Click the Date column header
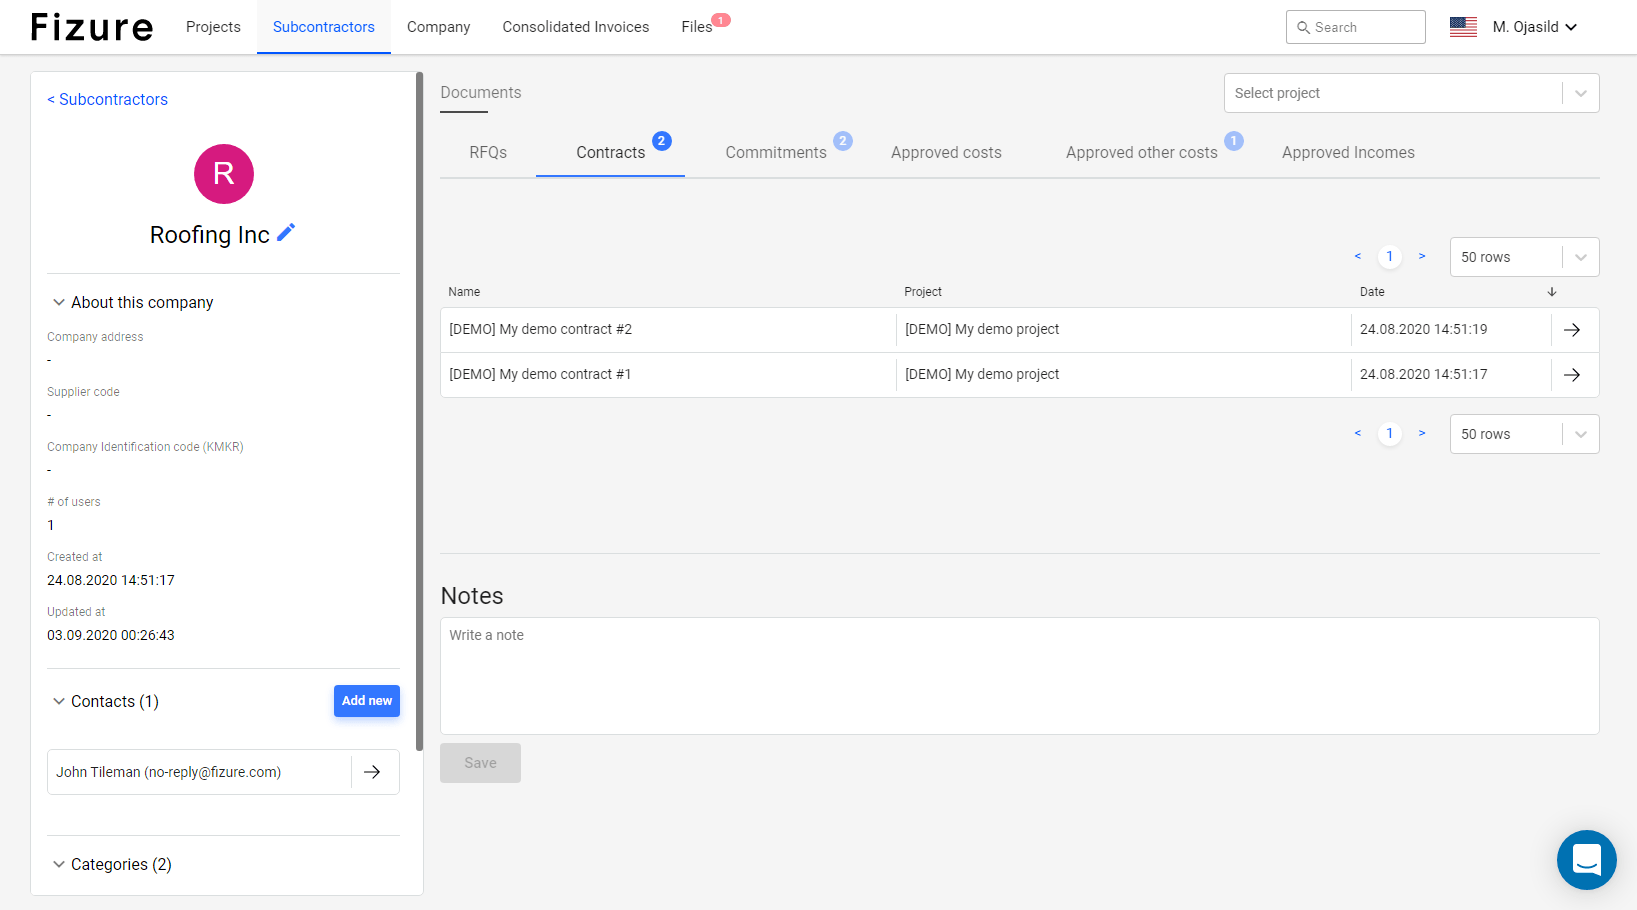 pos(1372,292)
